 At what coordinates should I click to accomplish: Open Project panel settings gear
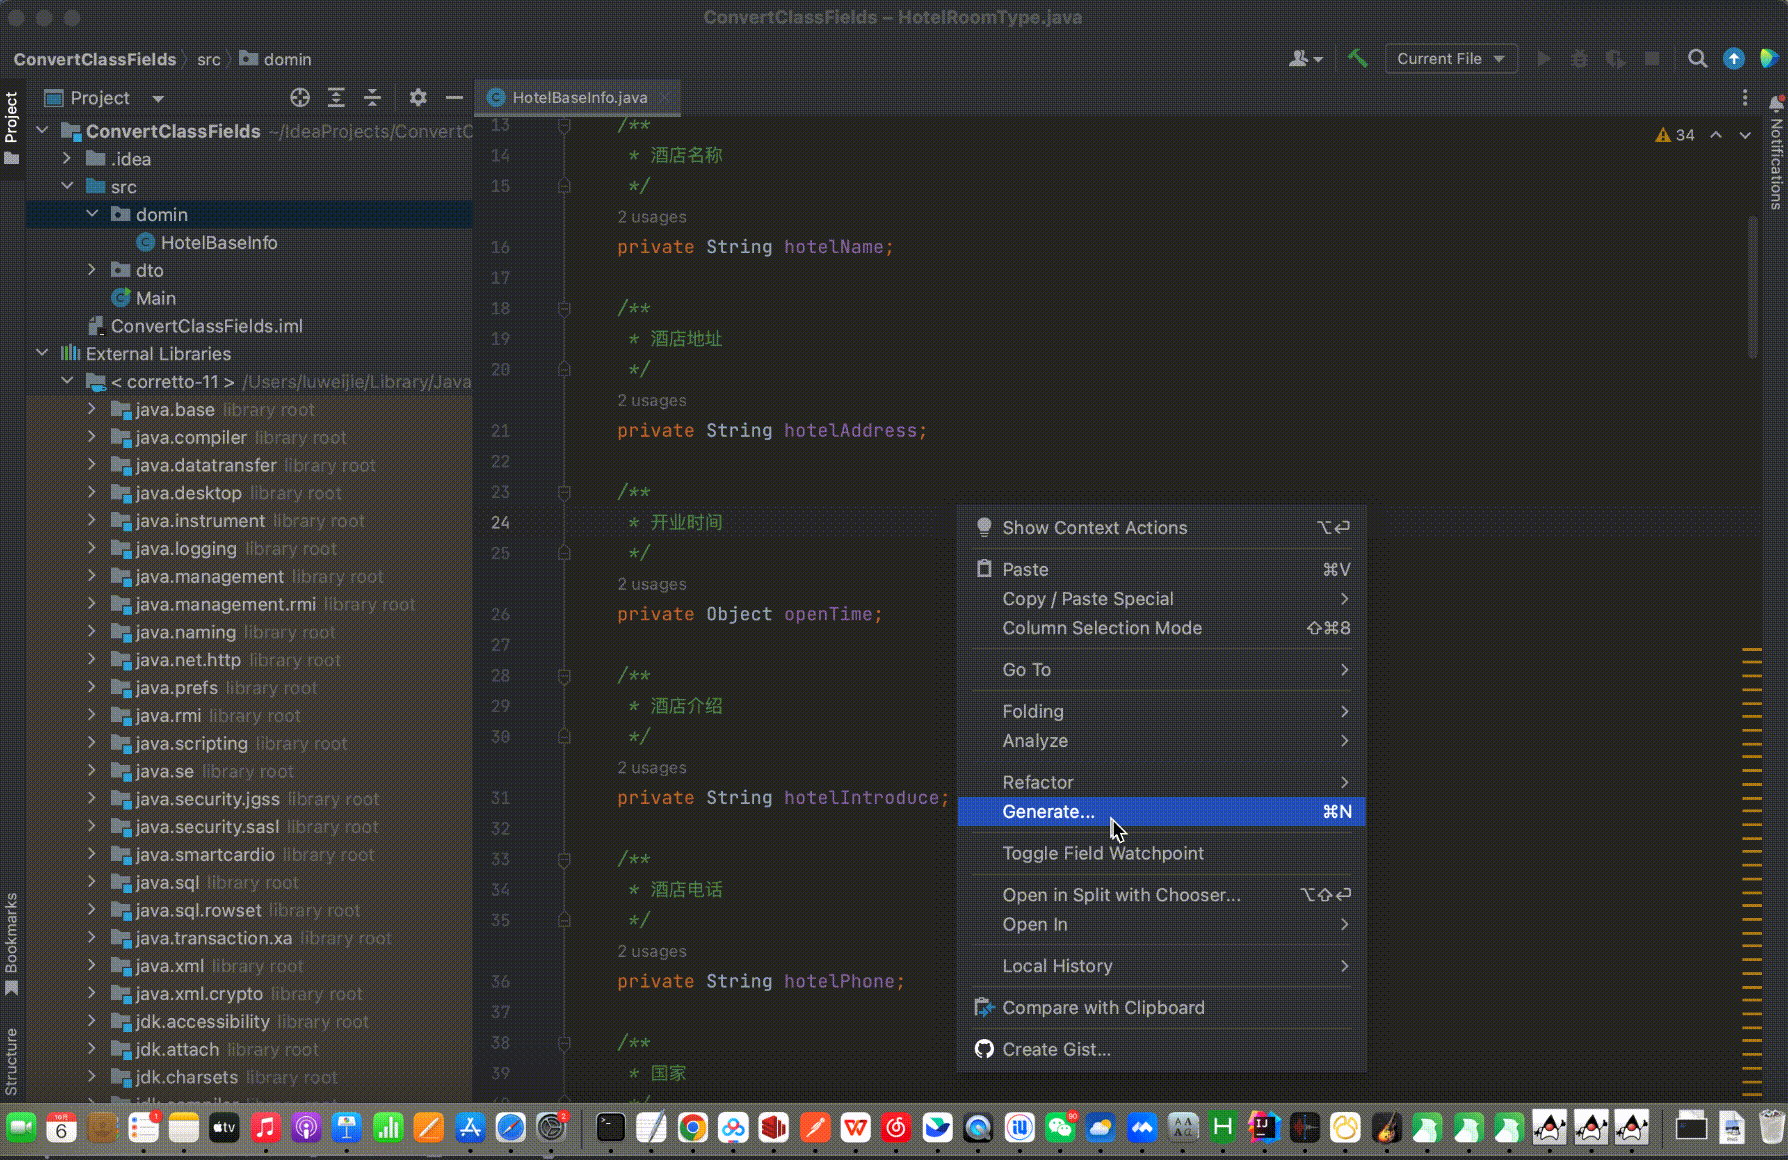(418, 98)
